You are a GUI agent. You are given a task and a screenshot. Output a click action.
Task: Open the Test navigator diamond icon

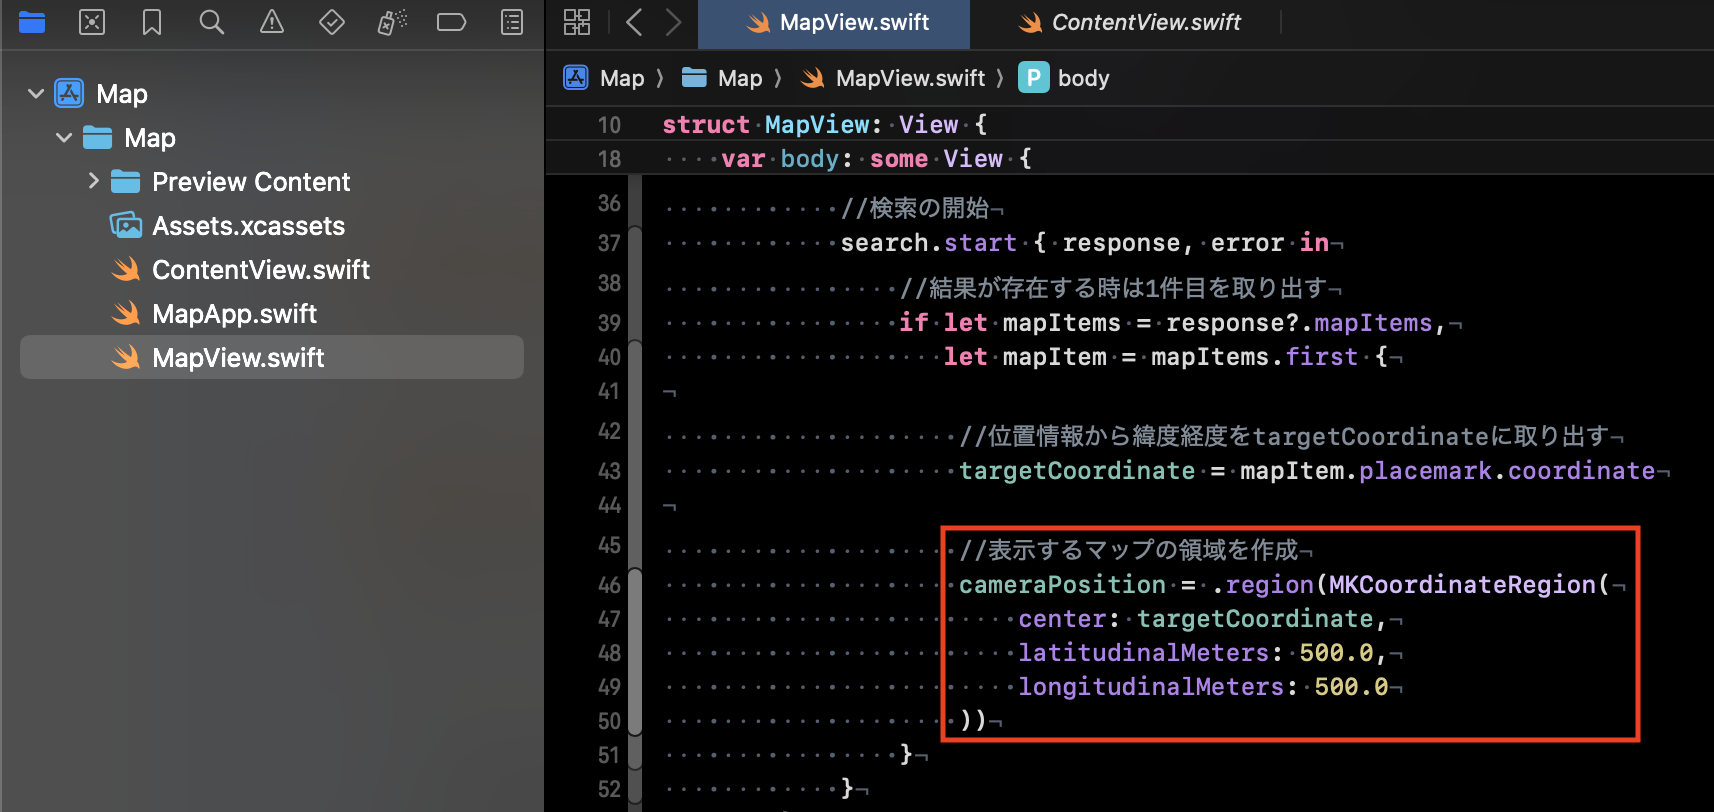coord(332,22)
